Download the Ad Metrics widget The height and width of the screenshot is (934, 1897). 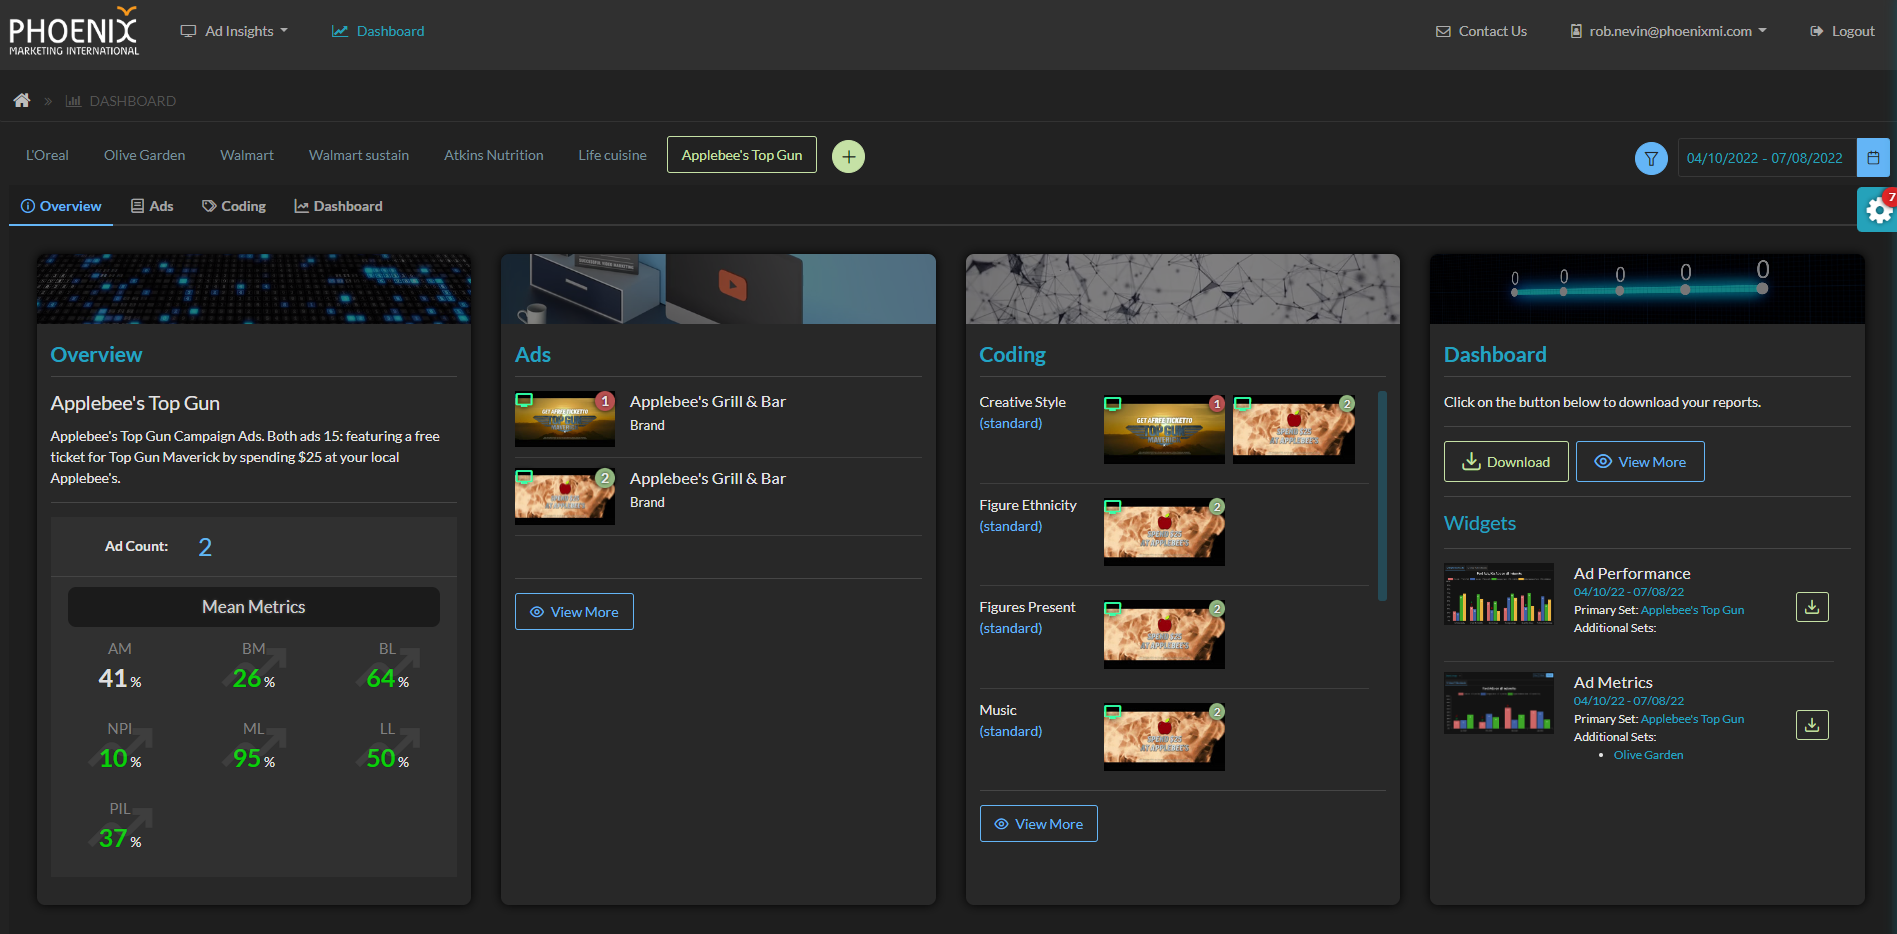(1812, 725)
